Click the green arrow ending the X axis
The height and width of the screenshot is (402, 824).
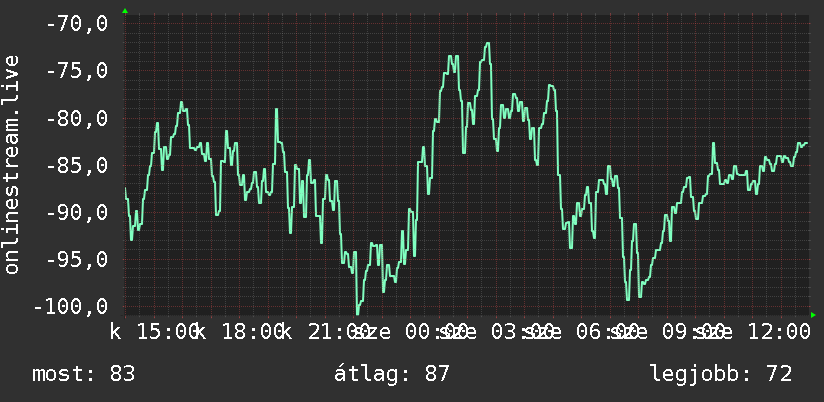click(x=813, y=315)
